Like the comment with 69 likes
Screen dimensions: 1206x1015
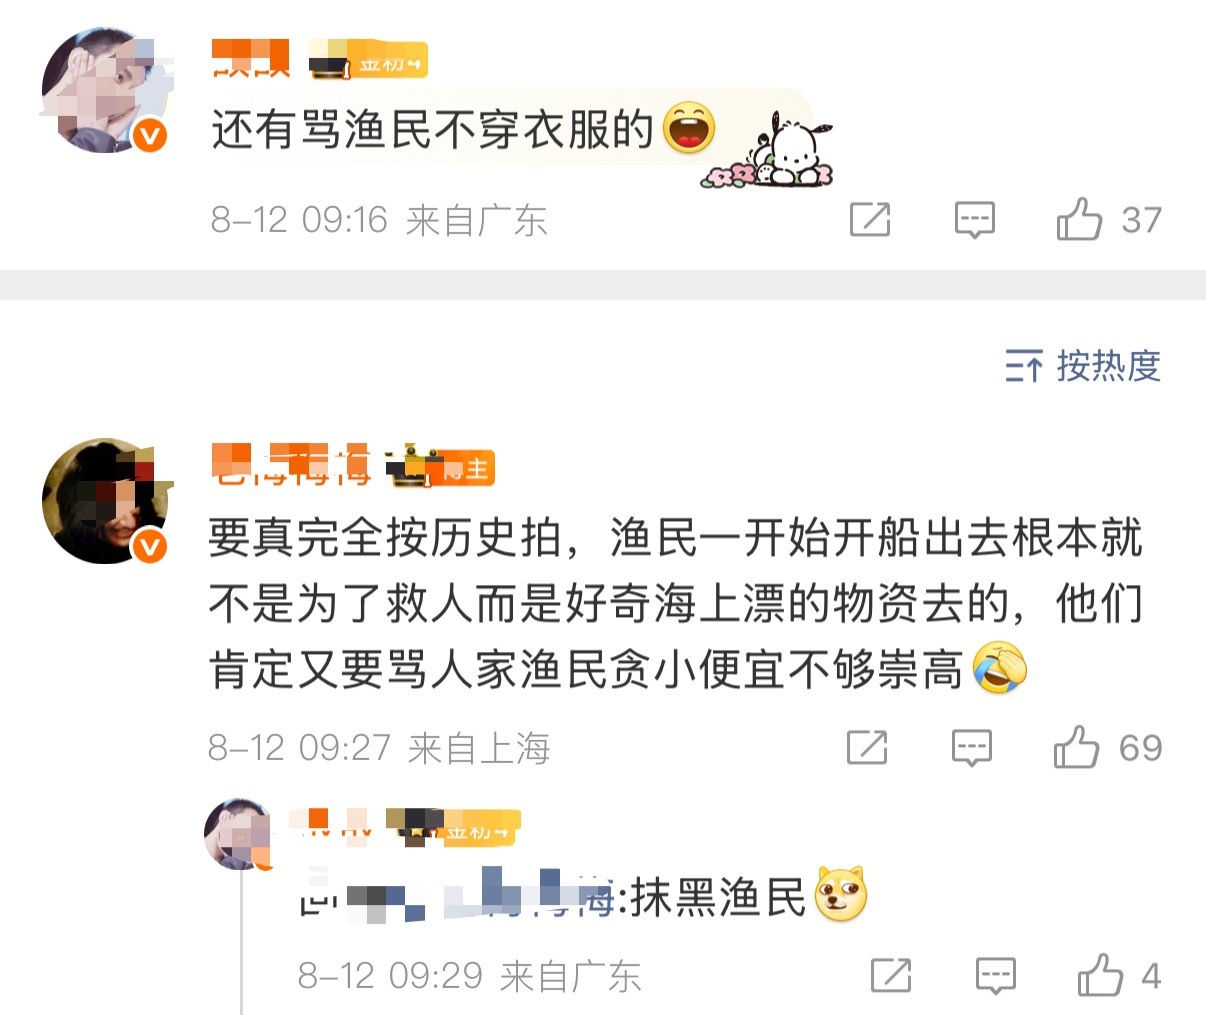click(1076, 747)
